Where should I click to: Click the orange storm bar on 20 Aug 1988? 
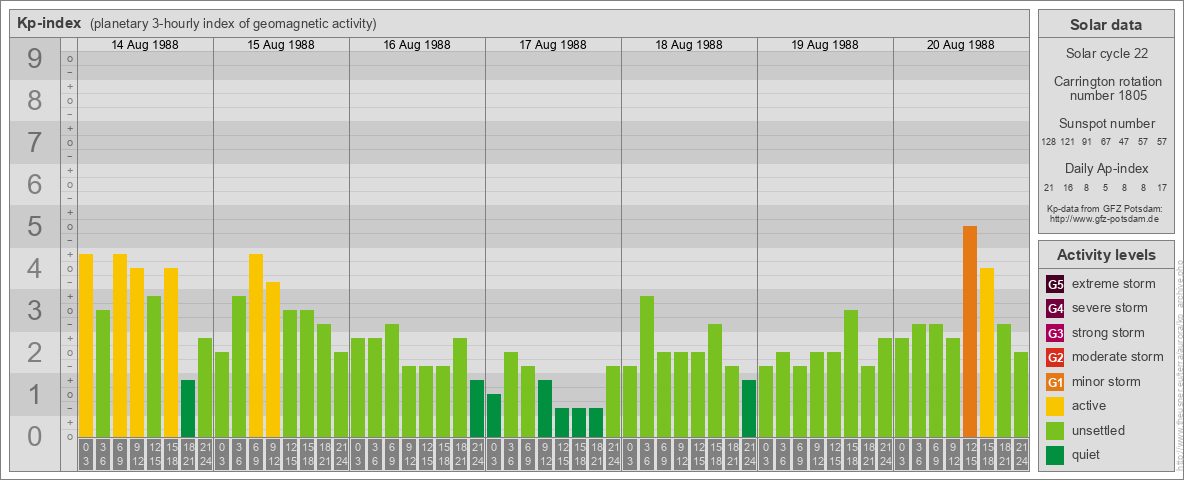[x=970, y=331]
